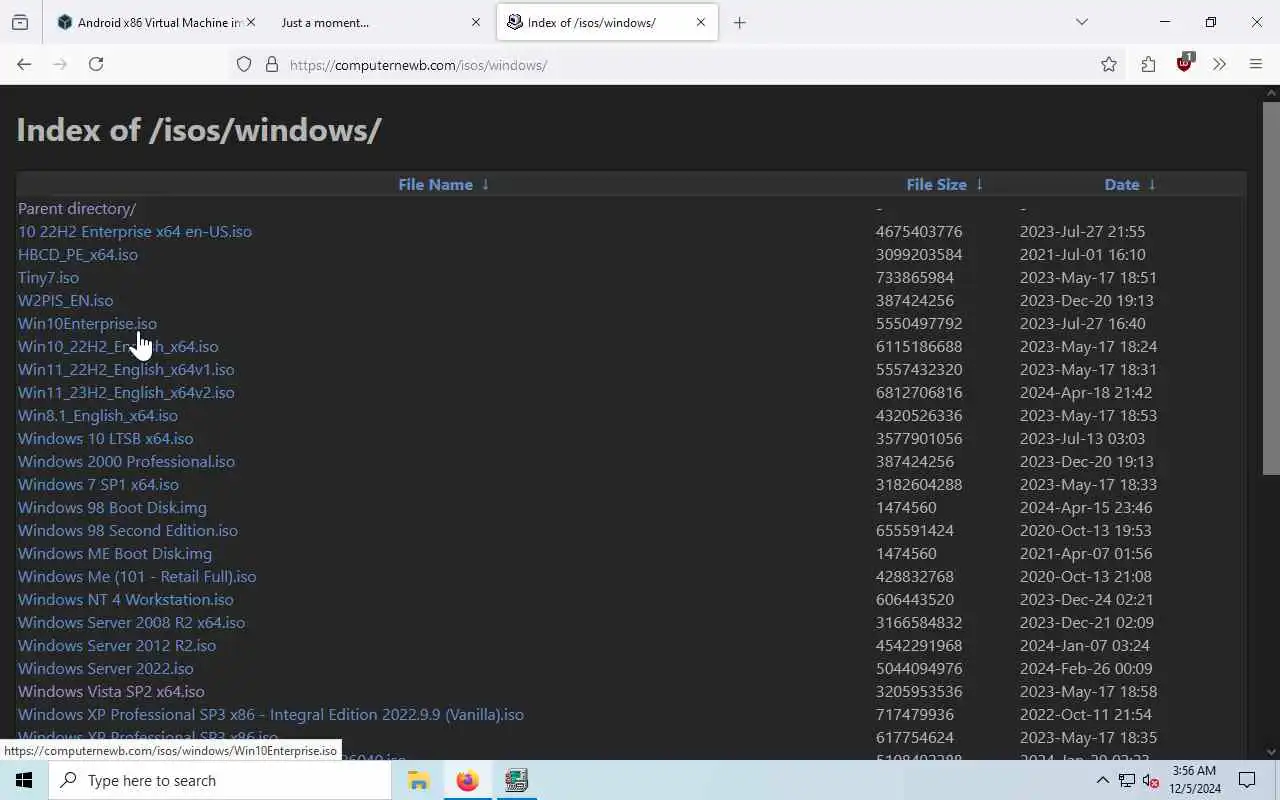The width and height of the screenshot is (1280, 800).
Task: Open the network tray icon
Action: pyautogui.click(x=1127, y=780)
